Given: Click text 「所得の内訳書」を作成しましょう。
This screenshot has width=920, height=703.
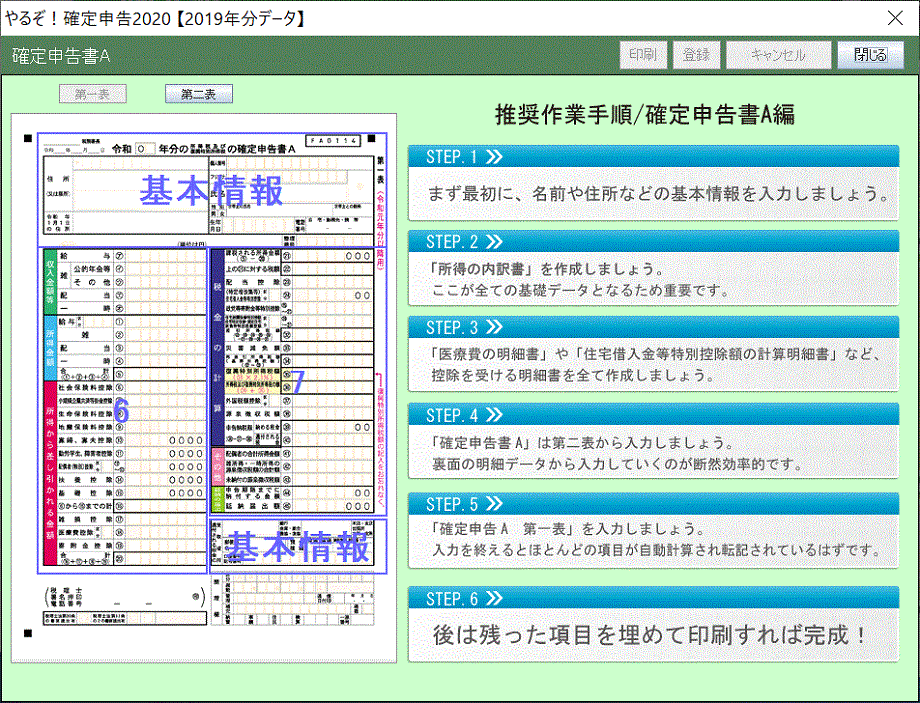Looking at the screenshot, I should 547,269.
